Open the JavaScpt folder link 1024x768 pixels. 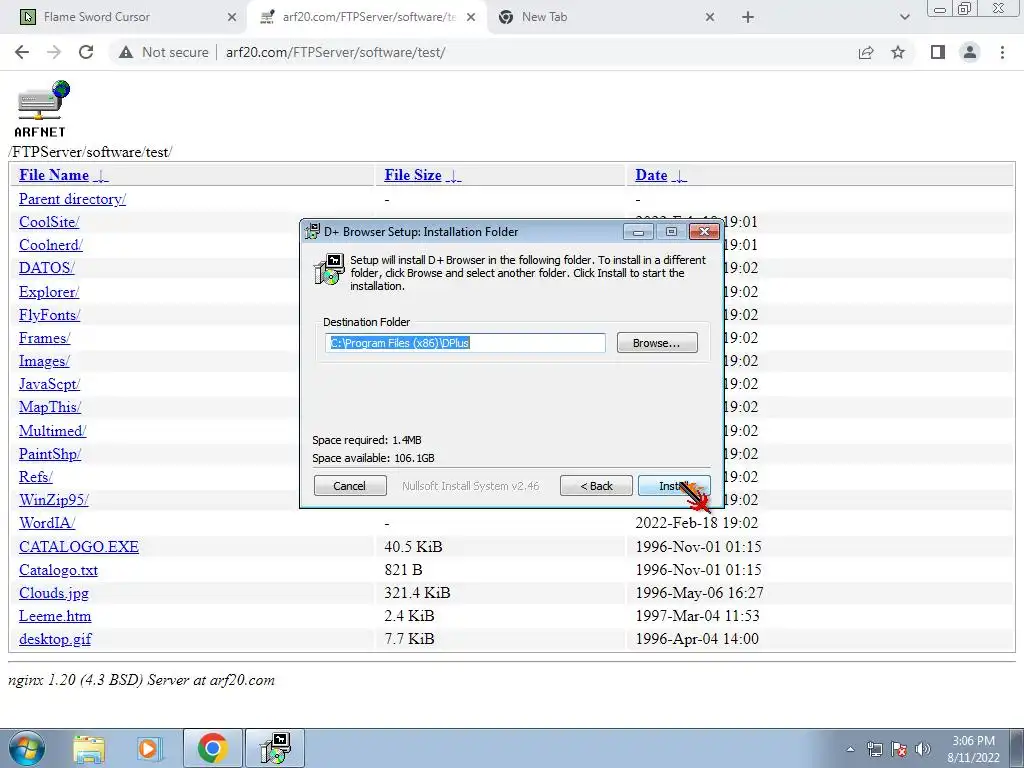coord(50,384)
